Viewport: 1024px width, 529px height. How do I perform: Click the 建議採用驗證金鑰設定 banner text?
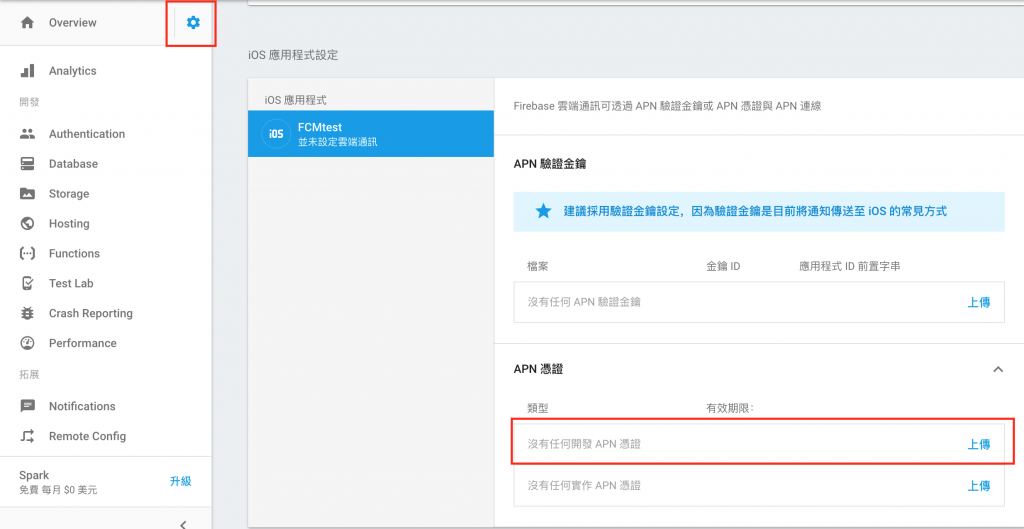(x=755, y=212)
